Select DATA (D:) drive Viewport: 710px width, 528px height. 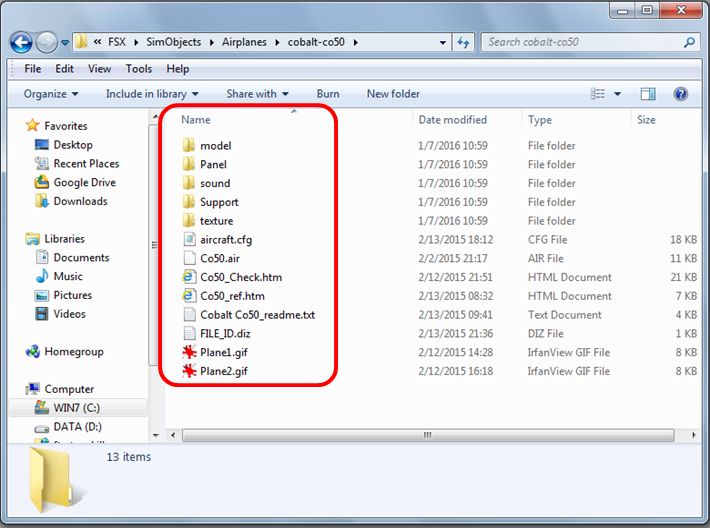[x=68, y=427]
